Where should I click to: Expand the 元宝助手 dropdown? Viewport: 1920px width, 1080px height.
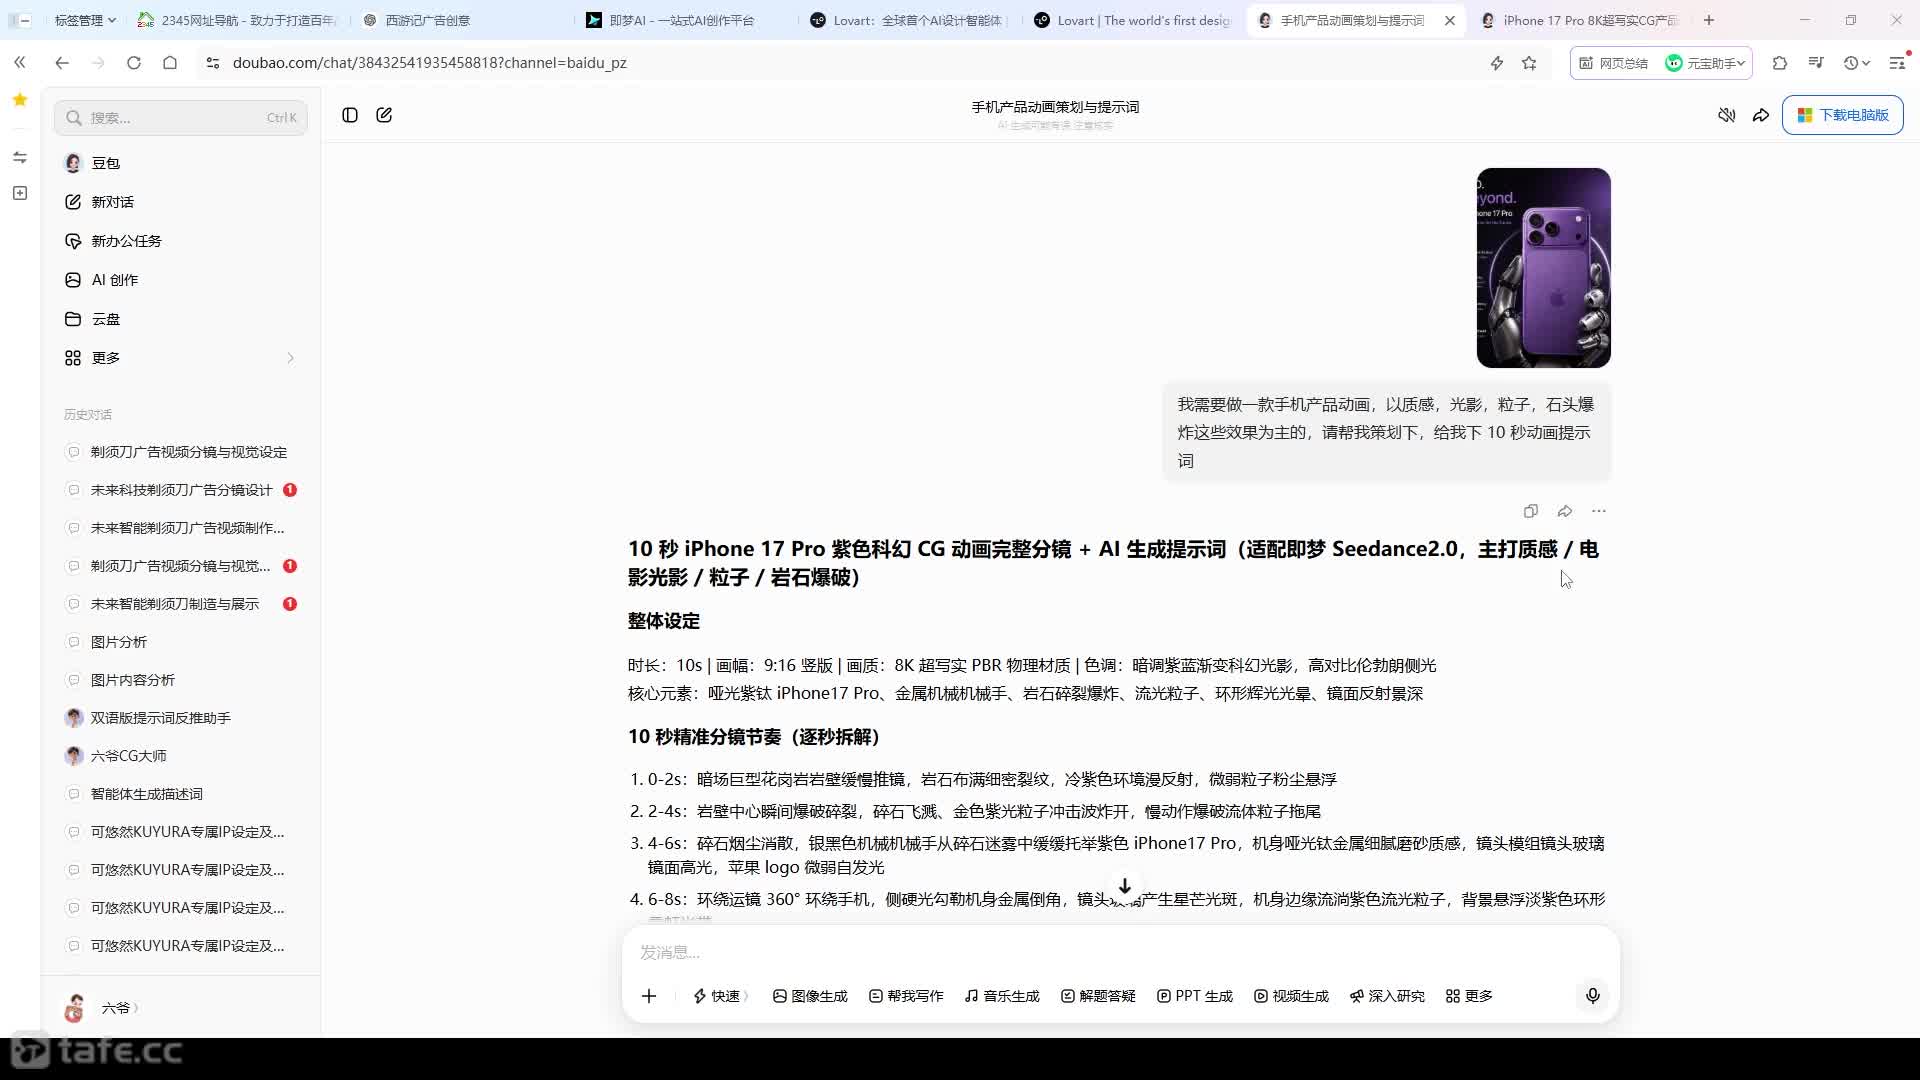1705,63
